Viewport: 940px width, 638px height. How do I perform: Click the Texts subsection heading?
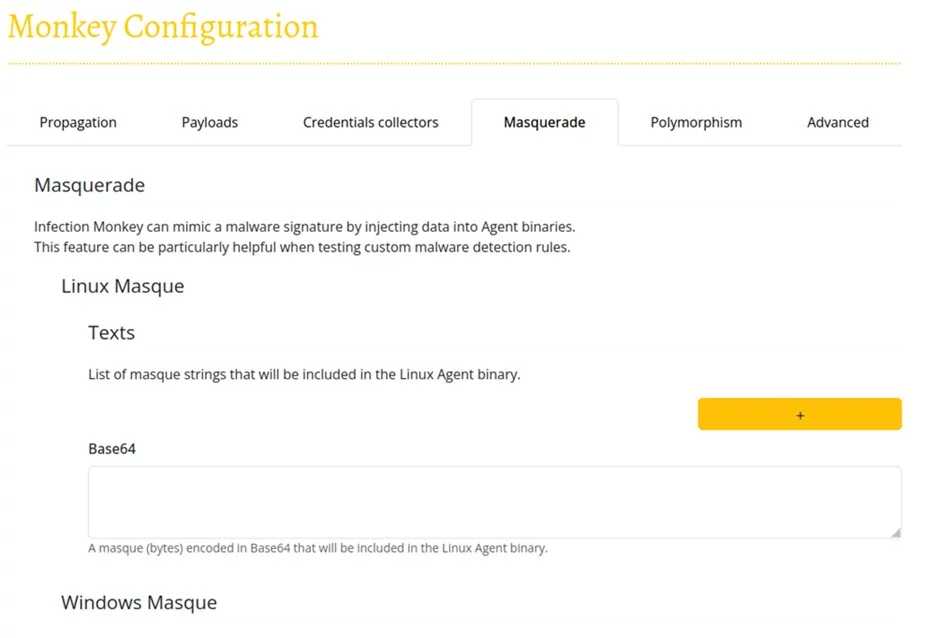point(111,333)
